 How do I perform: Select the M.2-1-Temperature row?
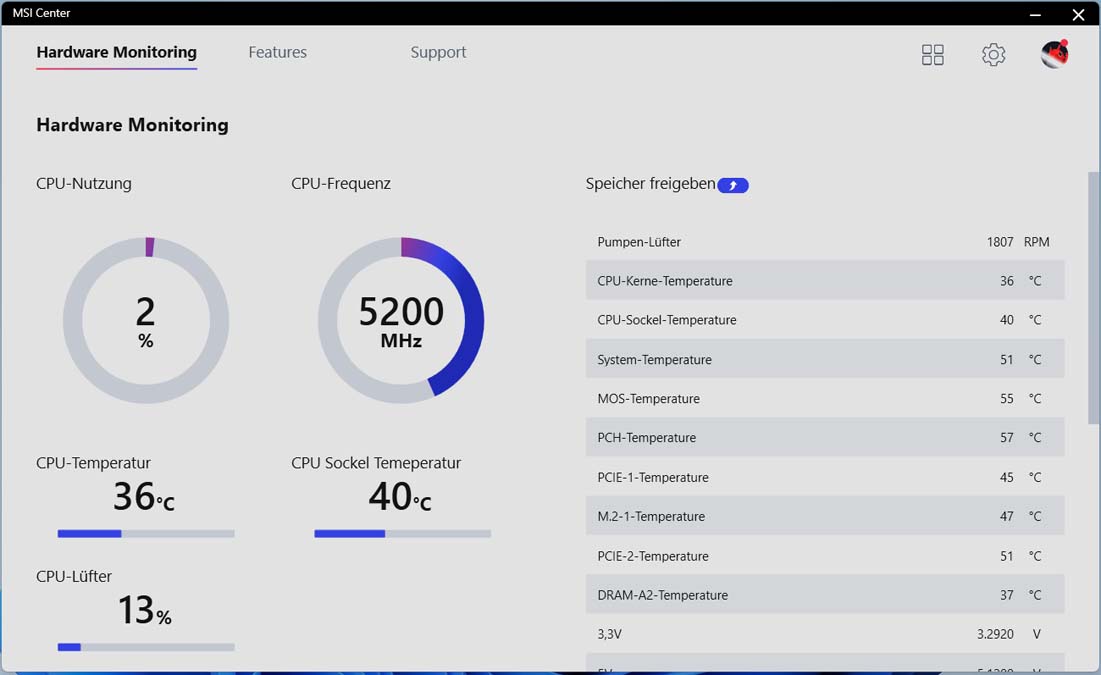pyautogui.click(x=825, y=516)
